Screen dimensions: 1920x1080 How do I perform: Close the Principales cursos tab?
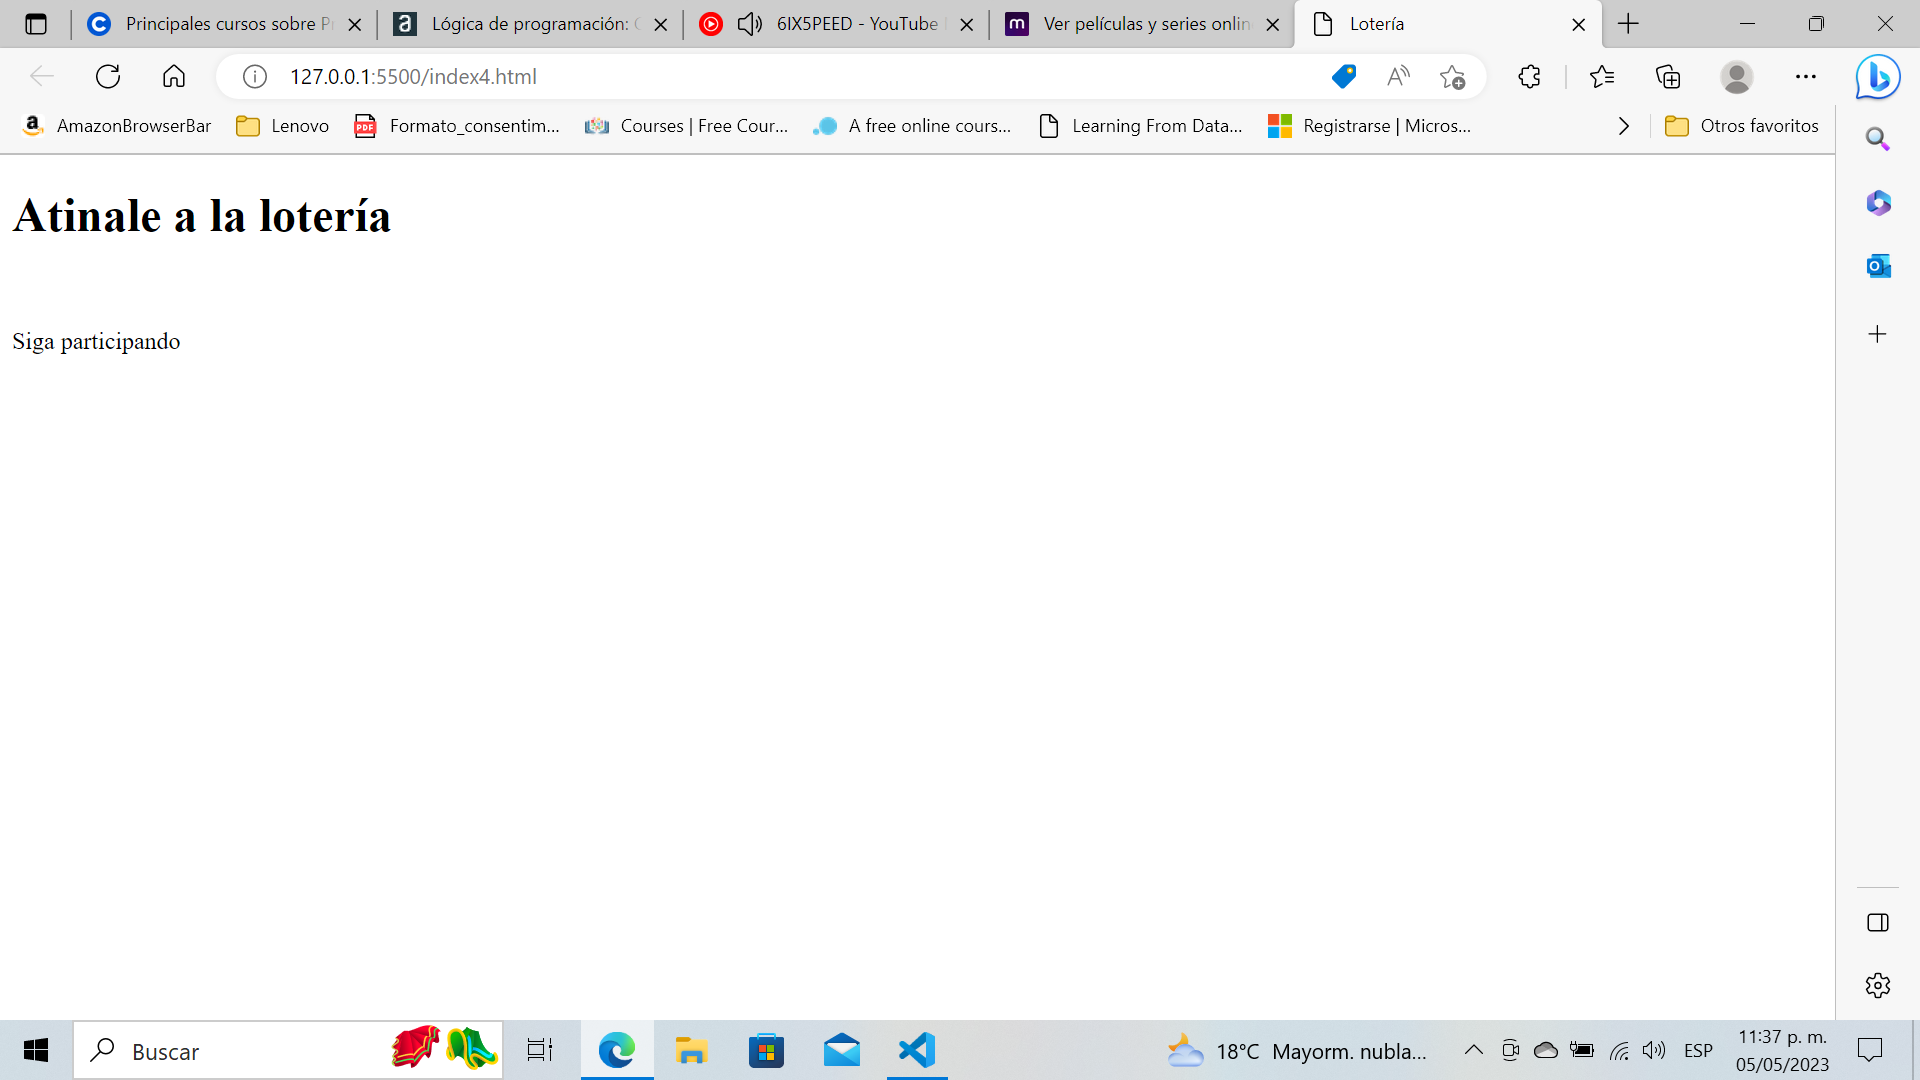point(355,25)
